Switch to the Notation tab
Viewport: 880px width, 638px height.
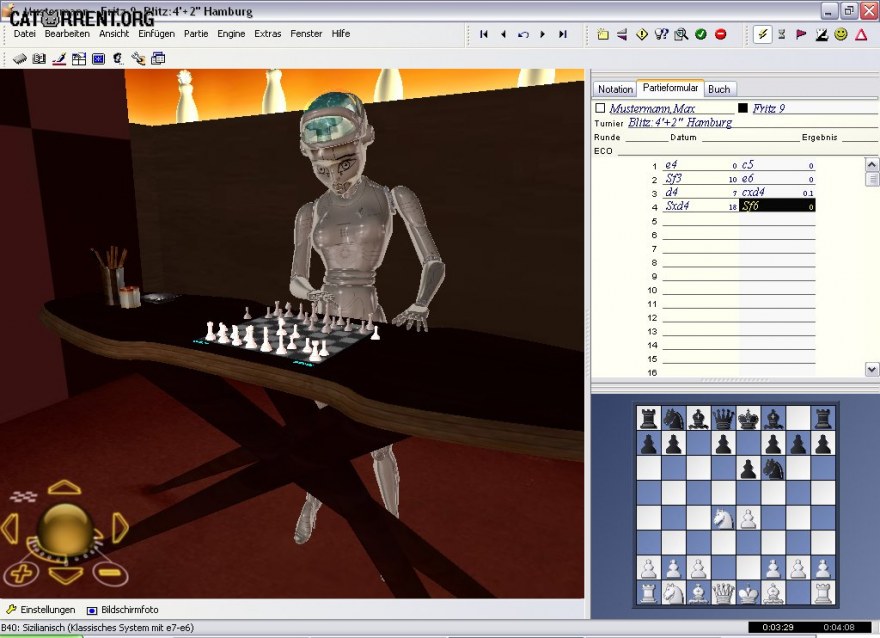615,89
